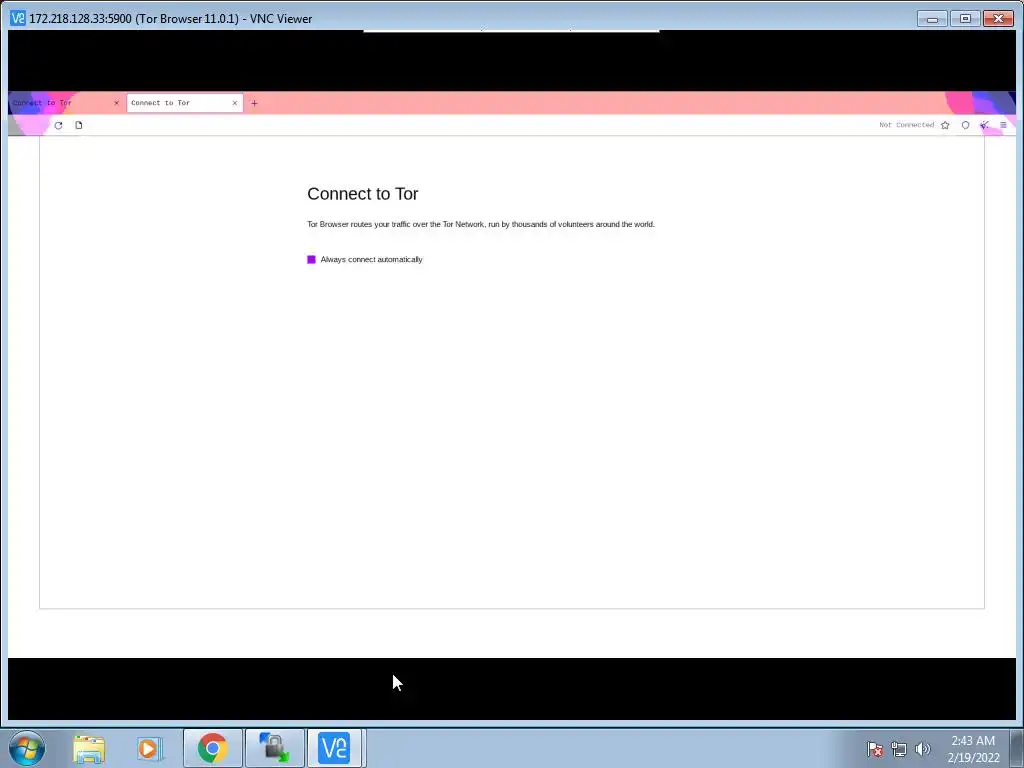Click the New Identity broom icon
Screen dimensions: 1024x768
(x=984, y=125)
